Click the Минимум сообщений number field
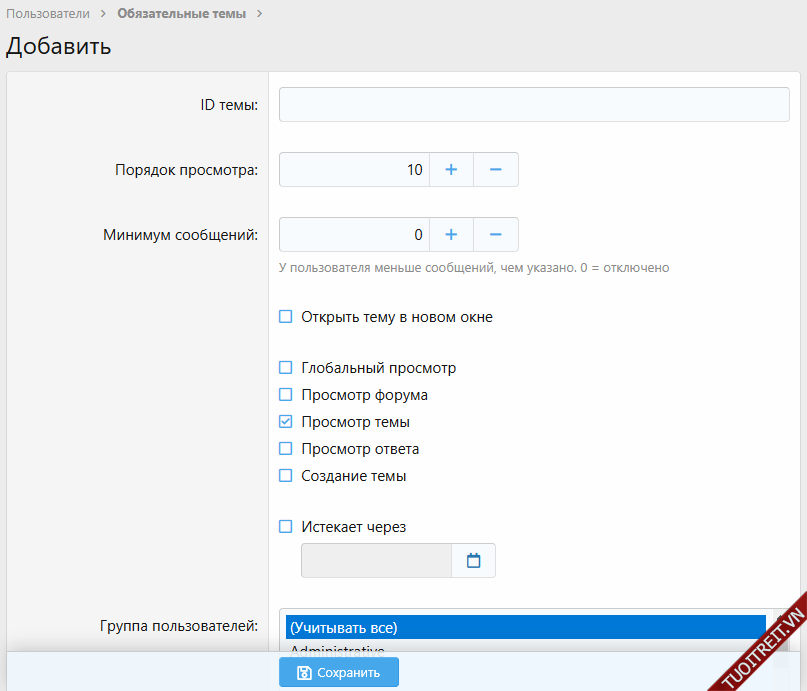 click(354, 235)
